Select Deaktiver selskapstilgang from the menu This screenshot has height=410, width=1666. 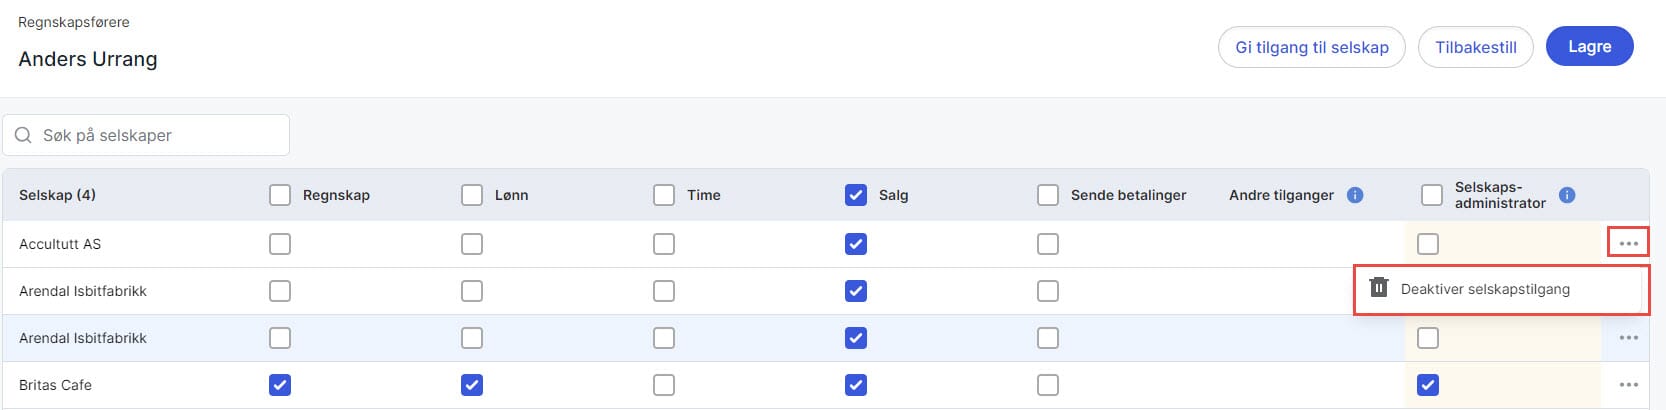[1485, 289]
